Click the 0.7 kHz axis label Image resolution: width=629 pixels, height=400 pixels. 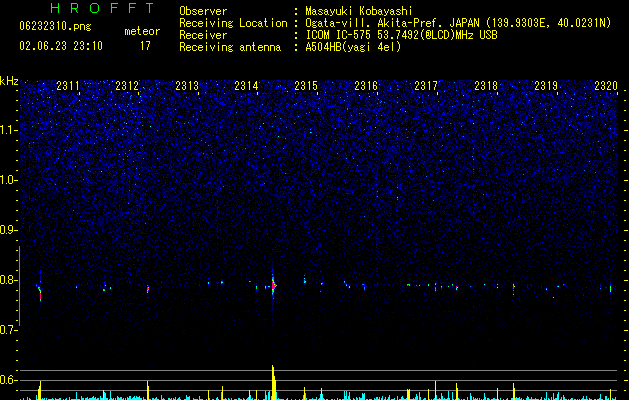point(9,330)
